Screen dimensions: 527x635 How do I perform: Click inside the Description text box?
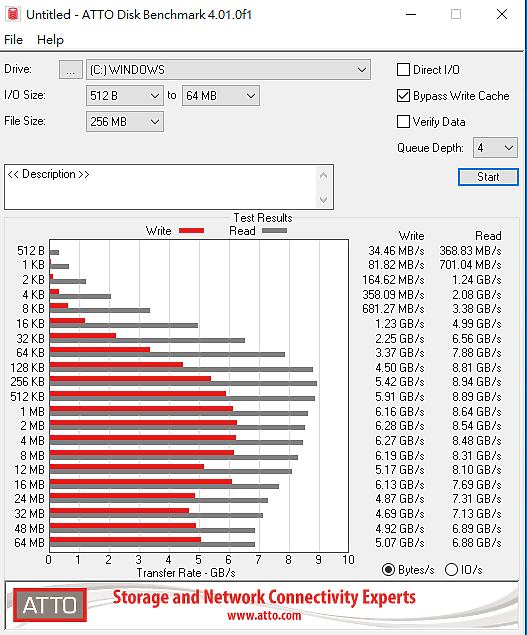point(160,187)
